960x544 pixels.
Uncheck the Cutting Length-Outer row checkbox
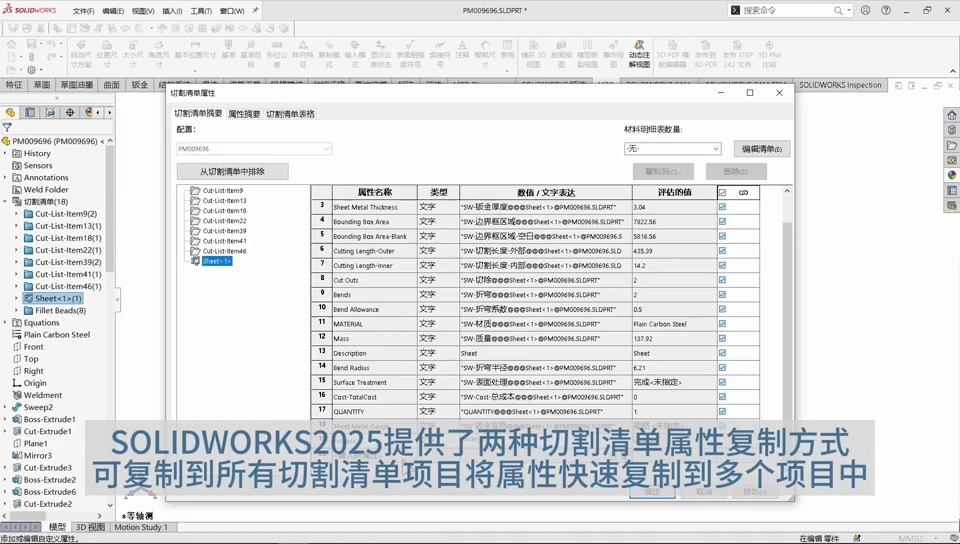tap(722, 251)
